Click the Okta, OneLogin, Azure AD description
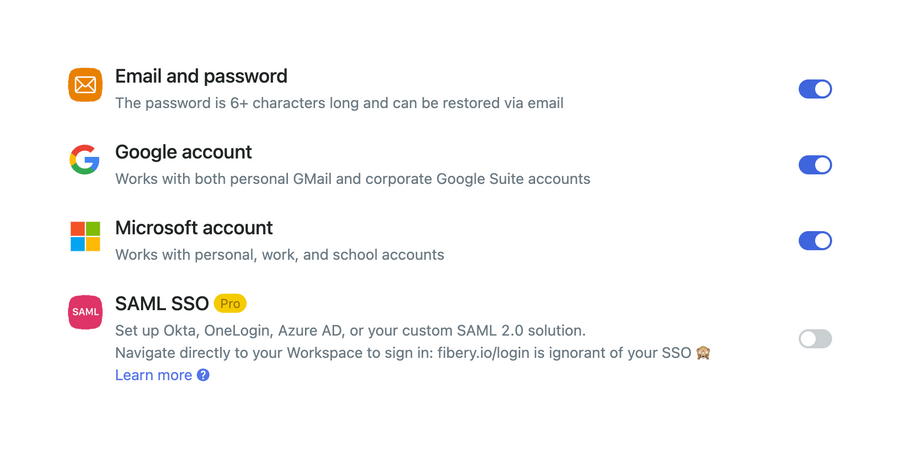 pos(350,330)
